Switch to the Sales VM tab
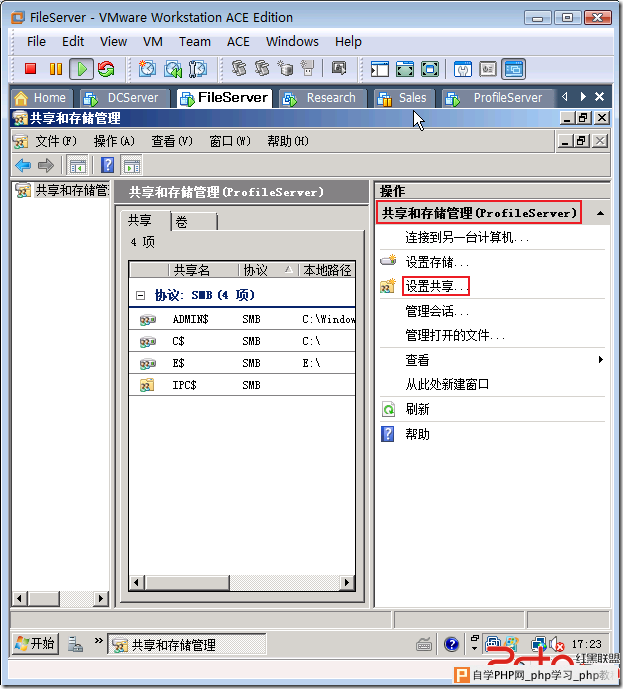The height and width of the screenshot is (689, 623). tap(404, 98)
